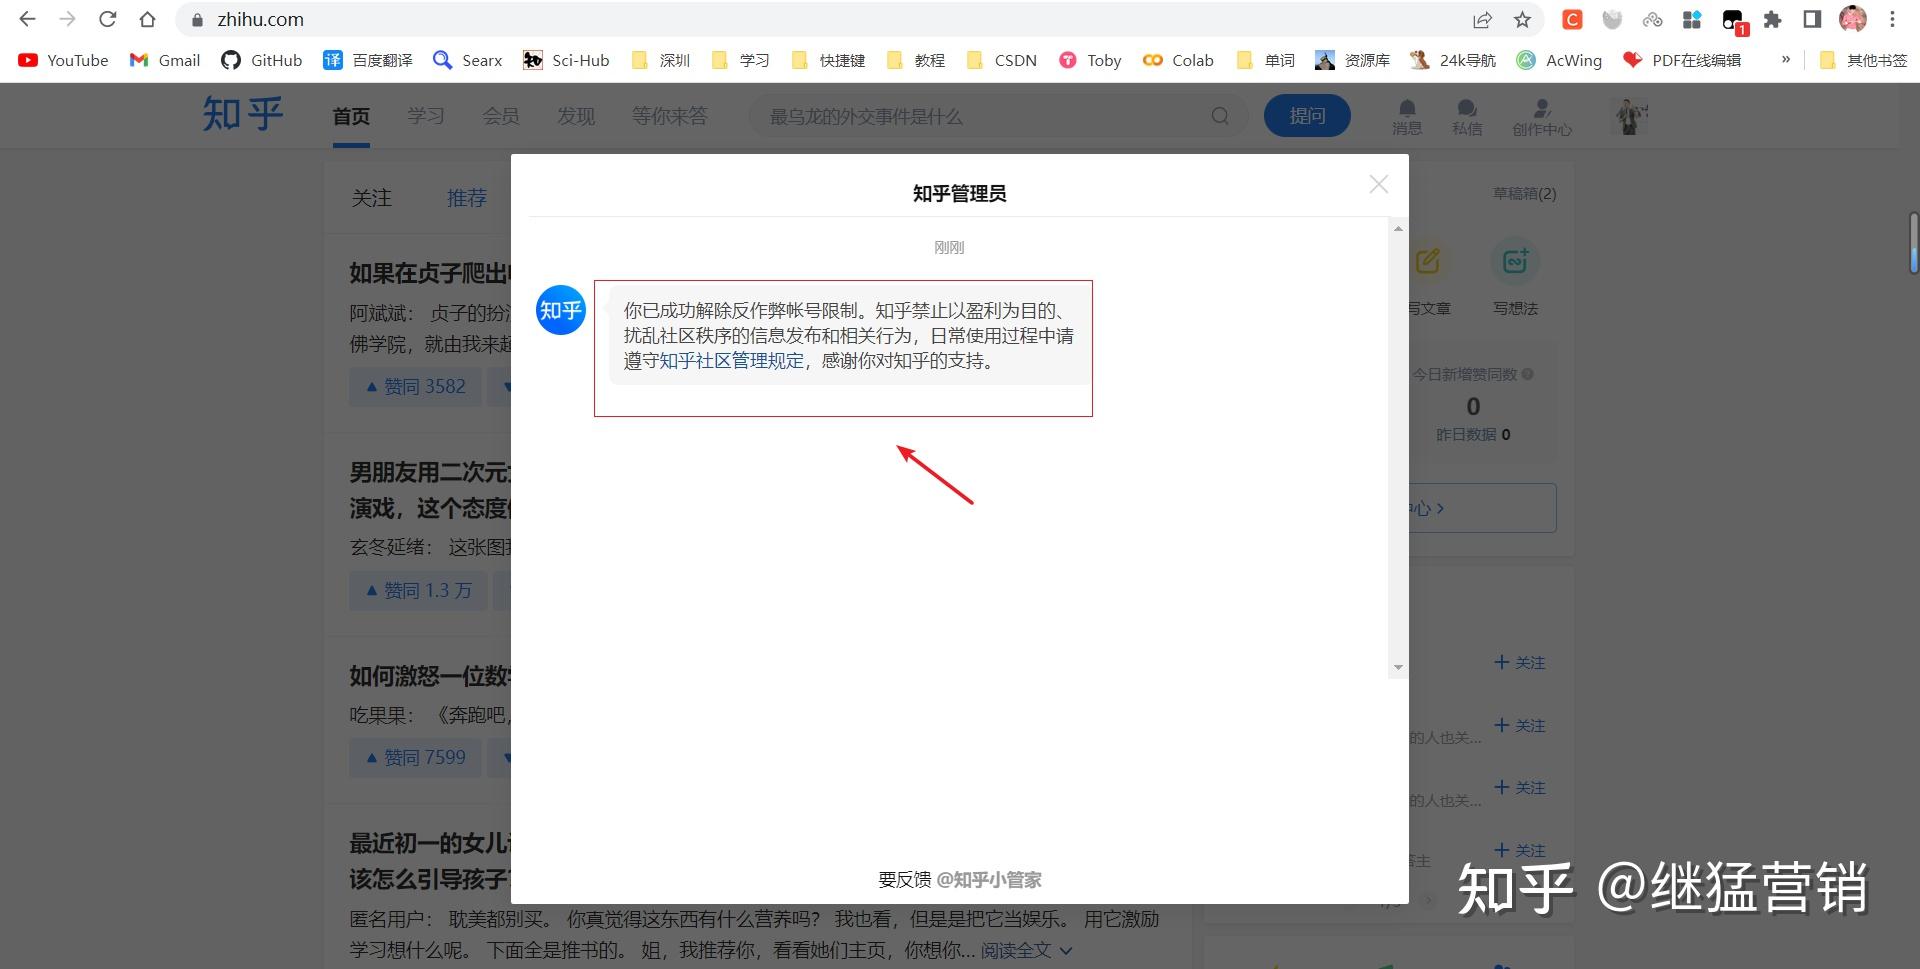Click the 知乎 logo in the header
The width and height of the screenshot is (1920, 969).
pos(243,115)
